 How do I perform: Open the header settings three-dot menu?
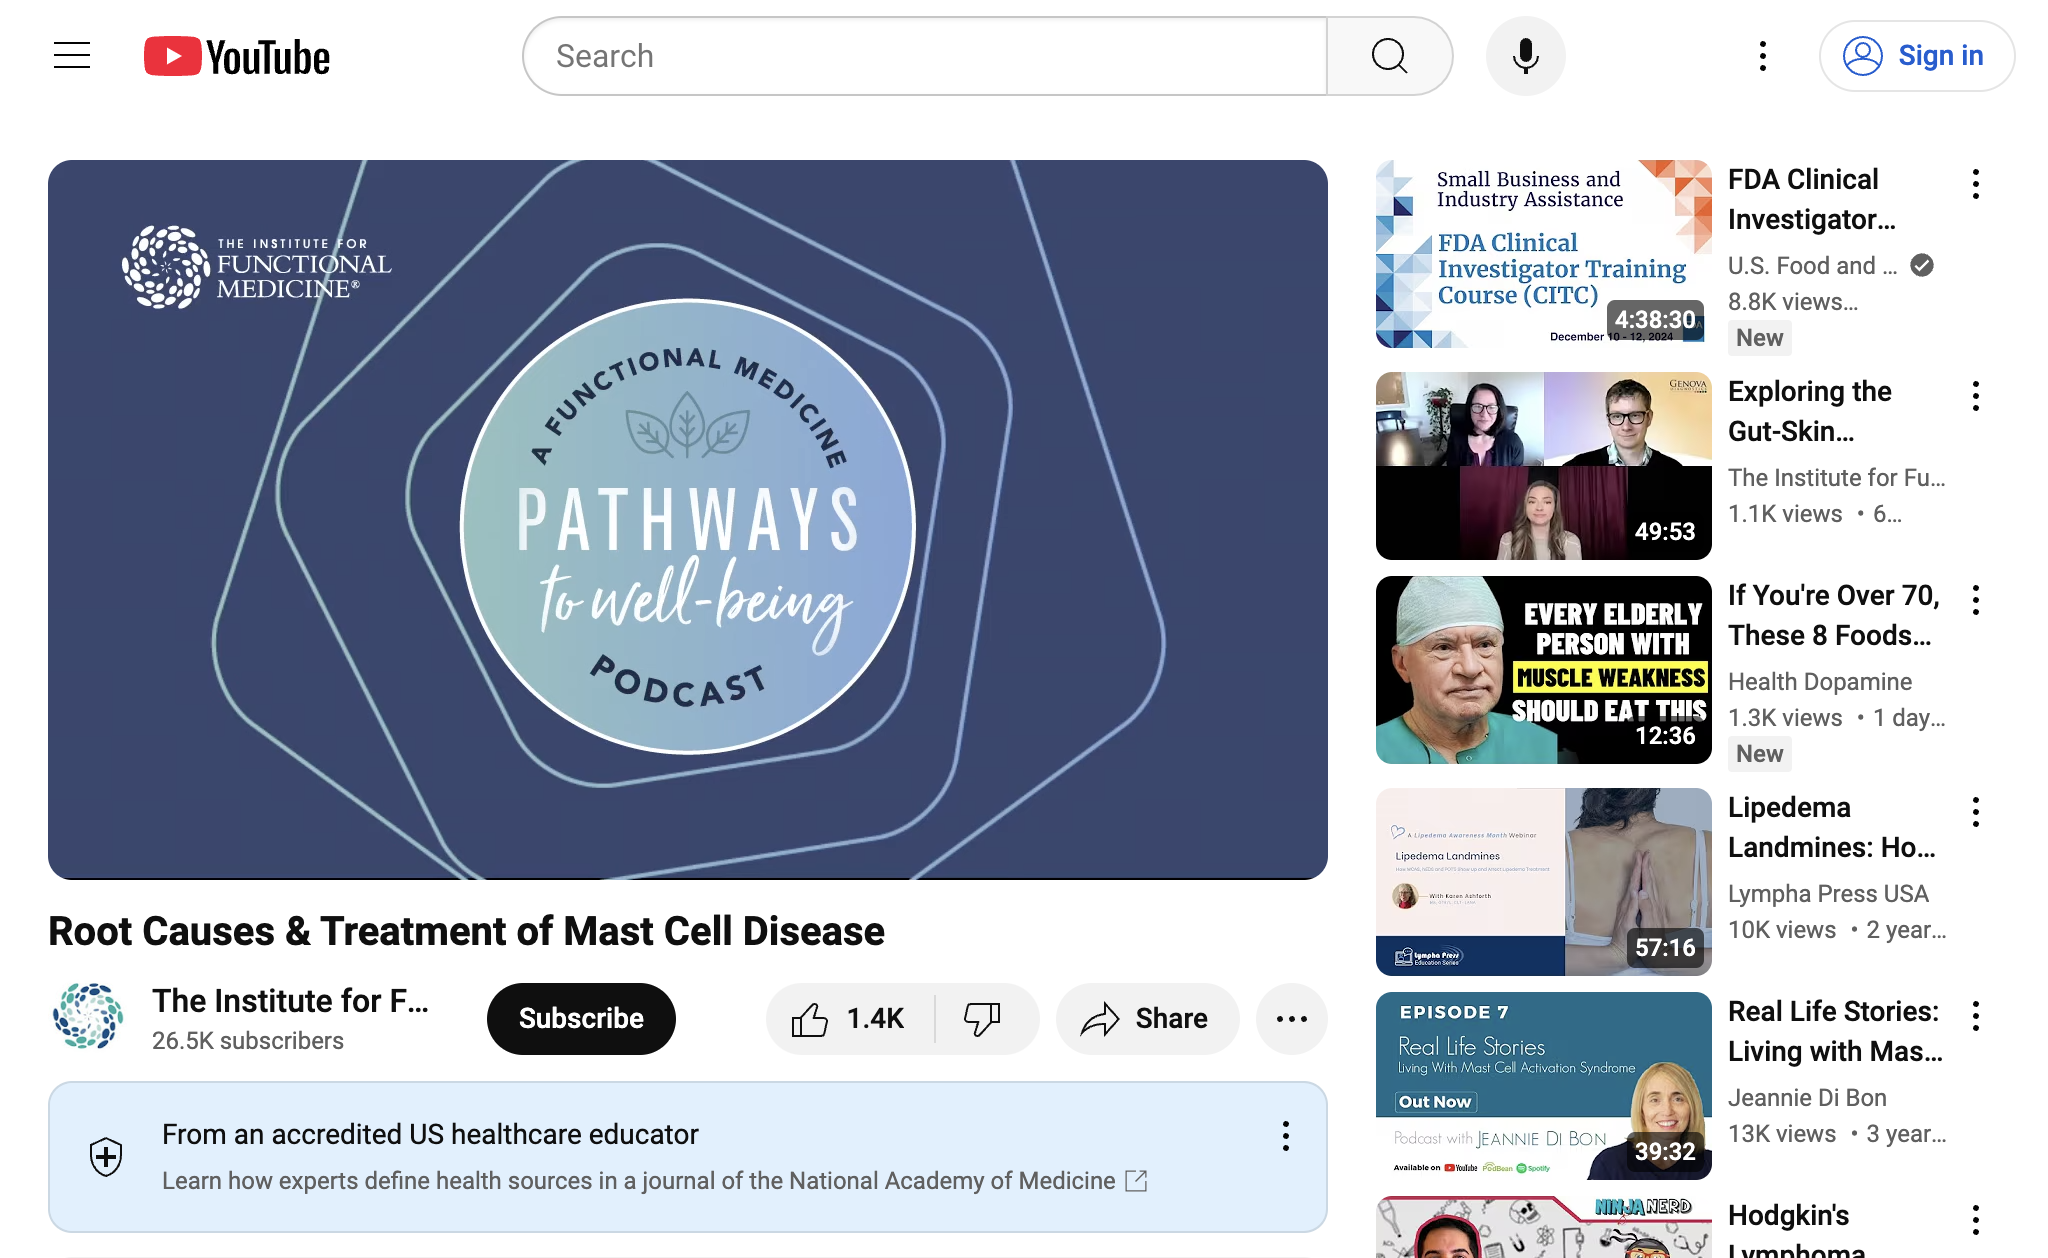tap(1762, 56)
